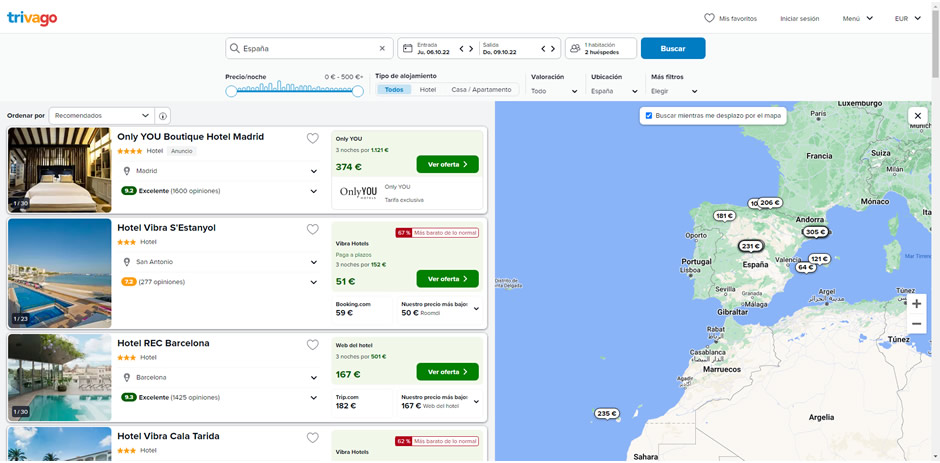Select the 231 € map price marker
The height and width of the screenshot is (463, 940).
(751, 246)
